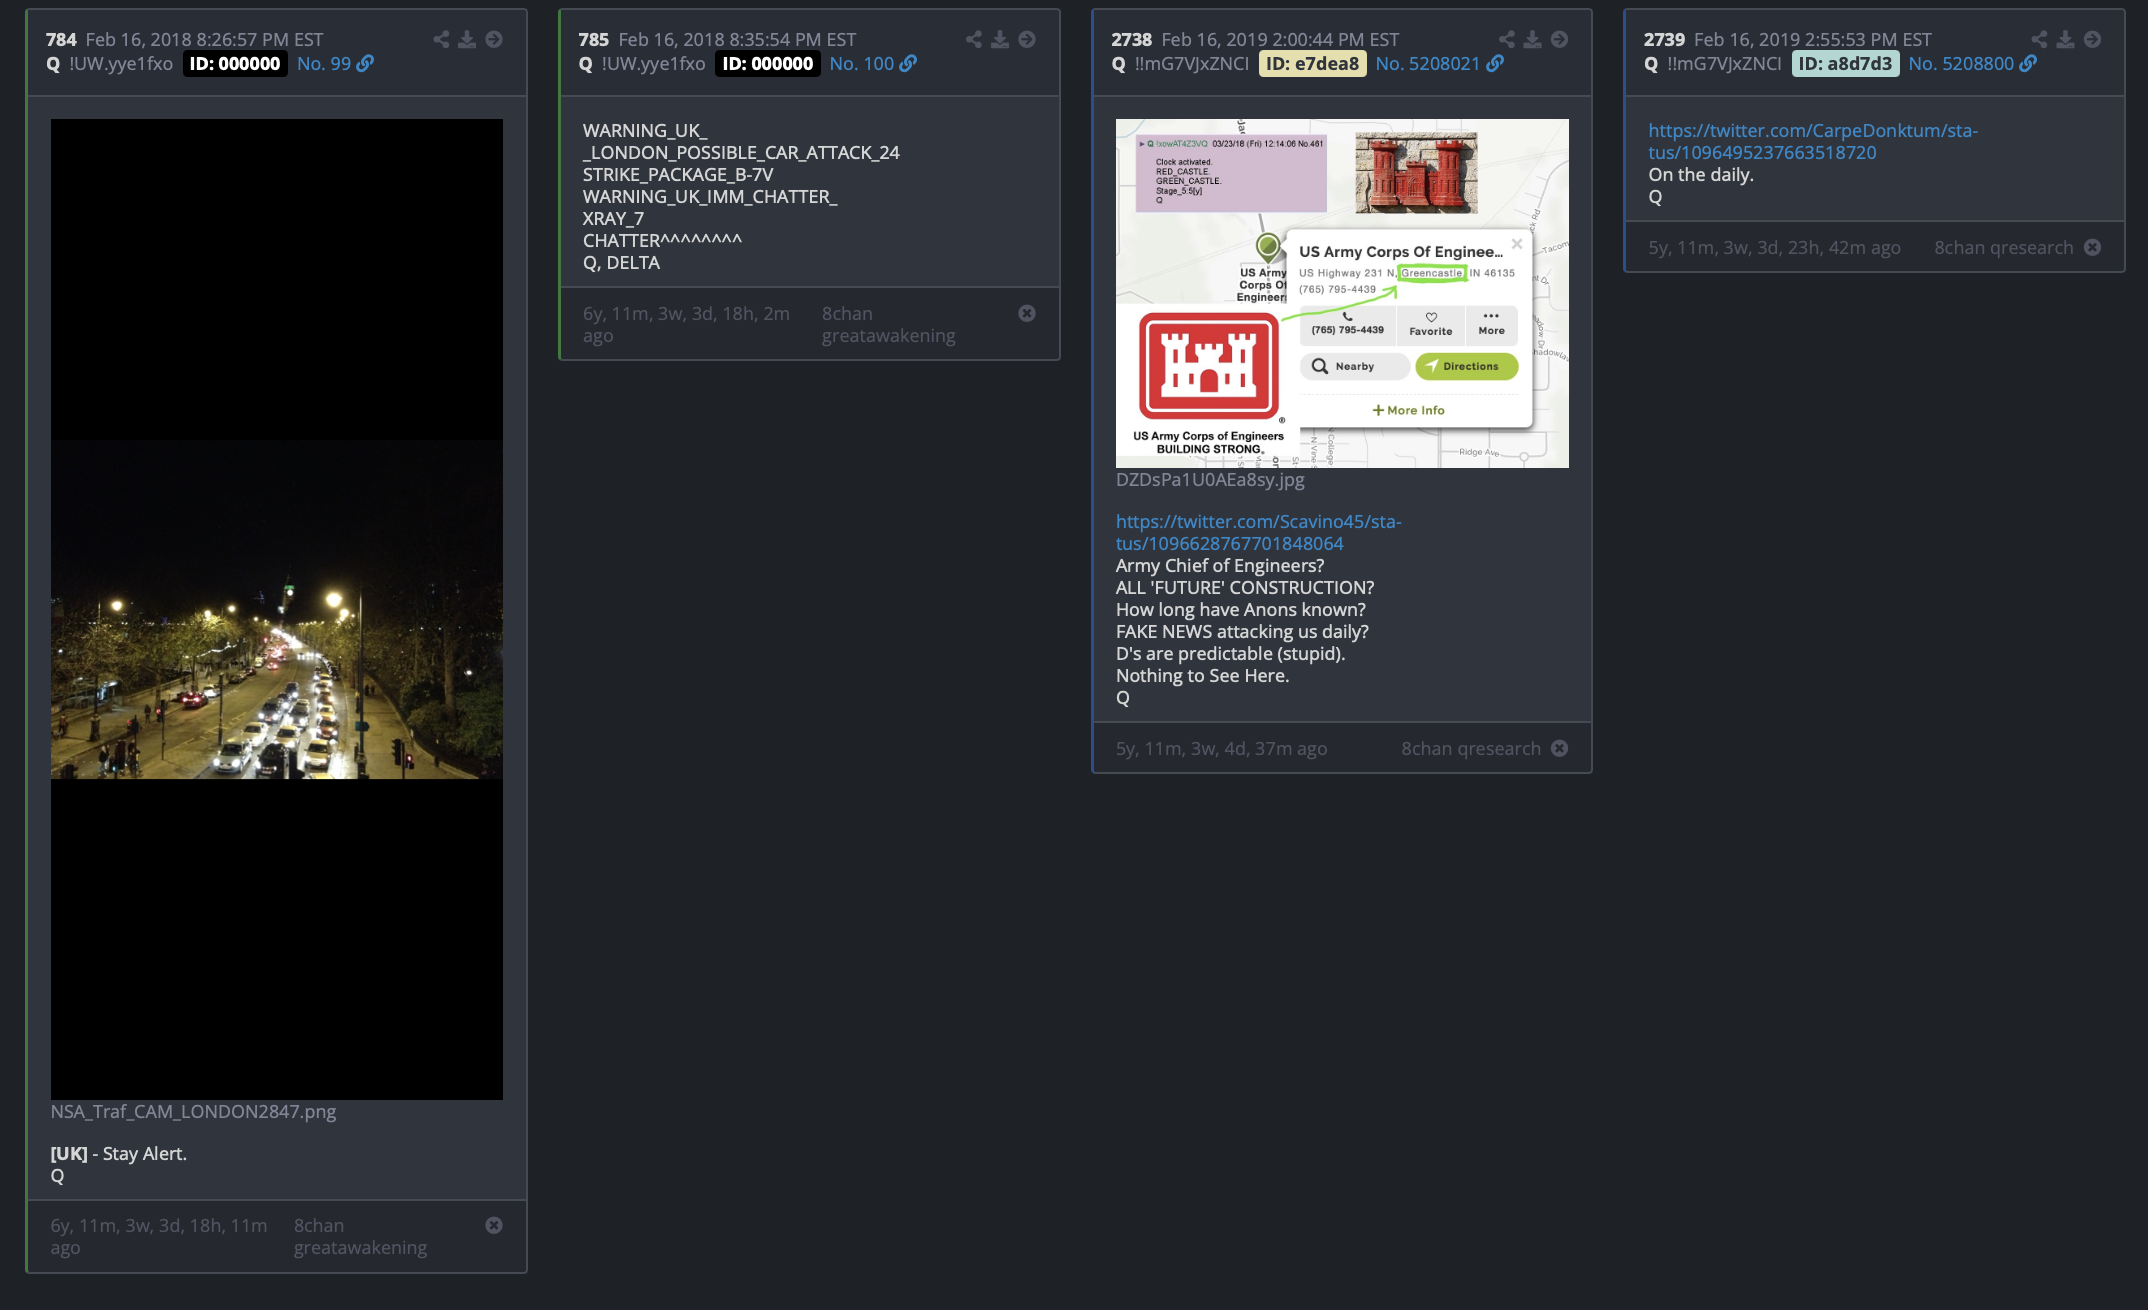The image size is (2148, 1310).
Task: Click the STRIKE_PACKAGE_B-7V line
Action: coord(678,174)
